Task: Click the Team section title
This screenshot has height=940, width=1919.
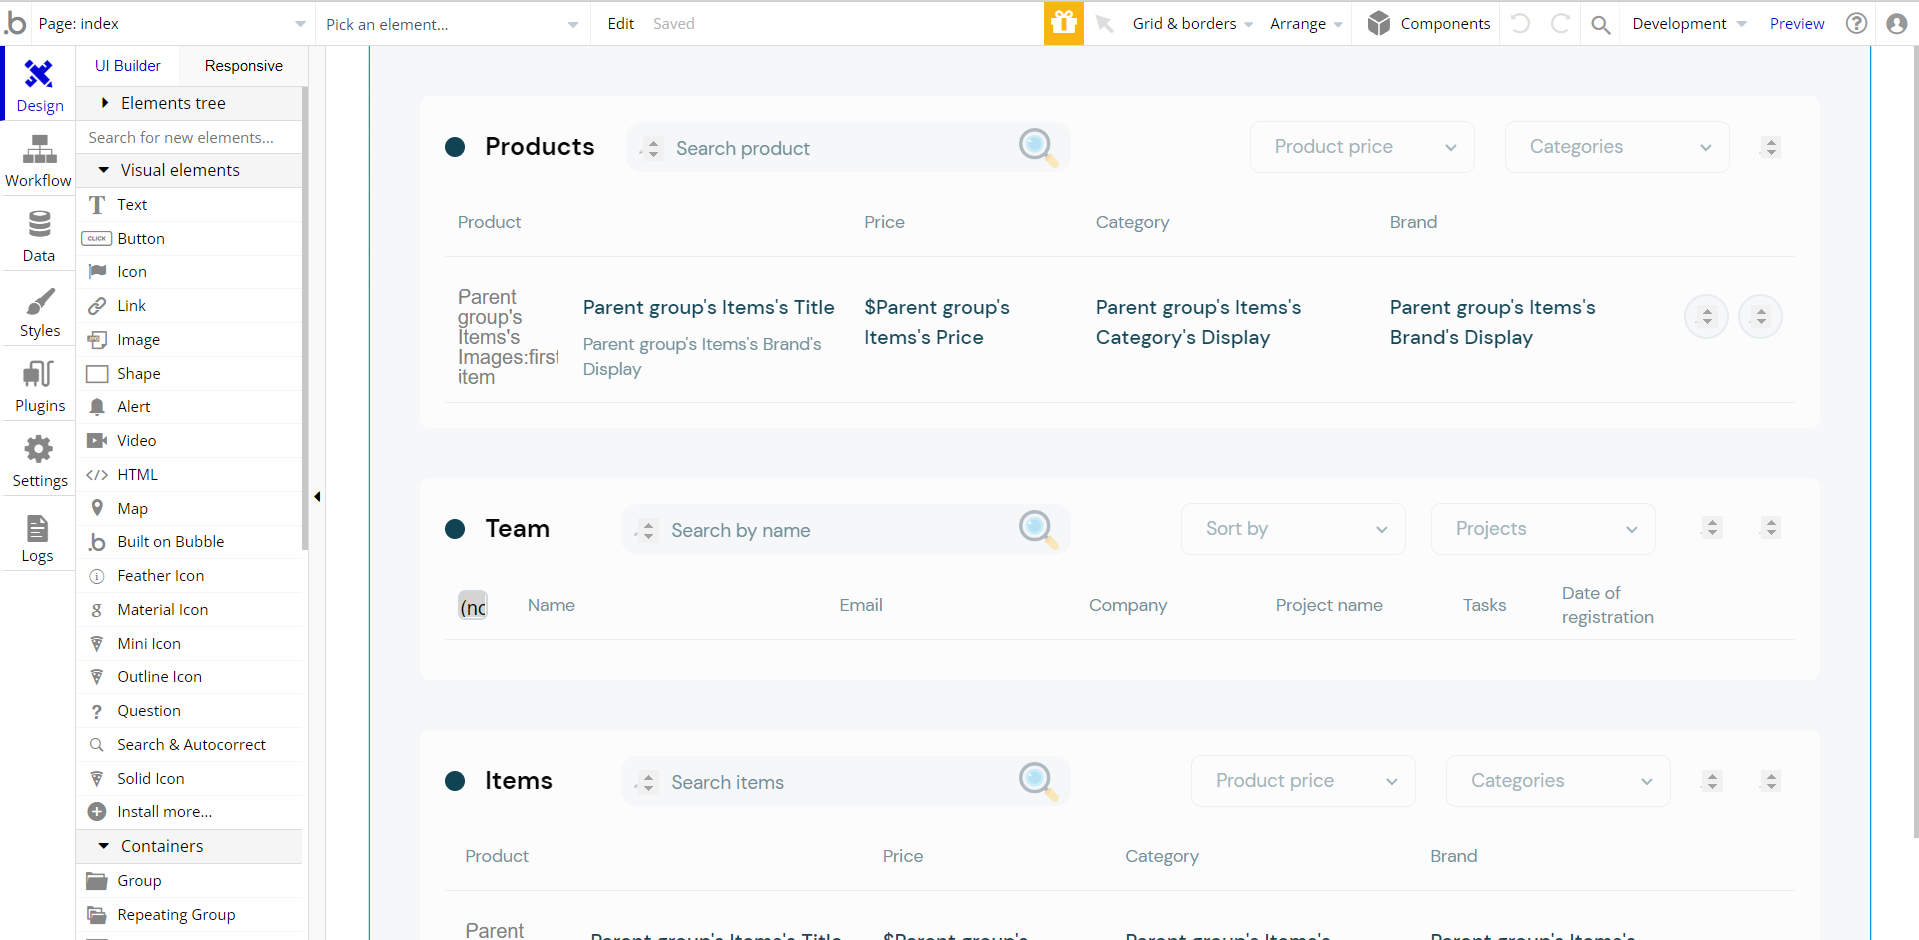Action: pyautogui.click(x=517, y=528)
